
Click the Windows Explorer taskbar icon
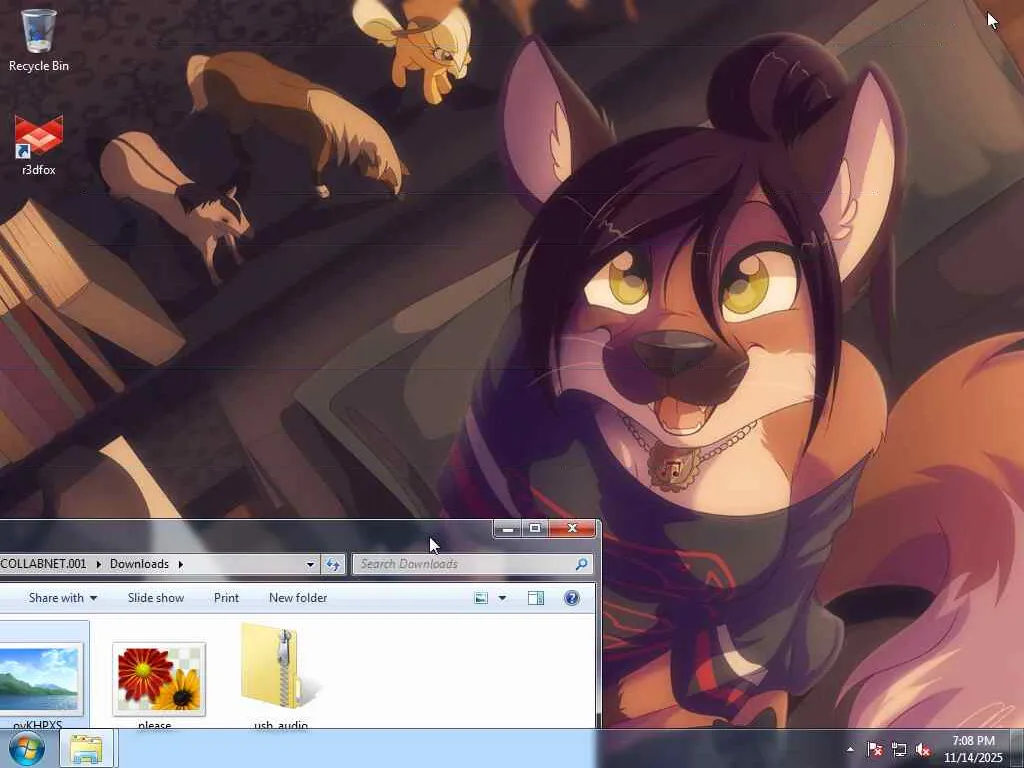coord(86,749)
